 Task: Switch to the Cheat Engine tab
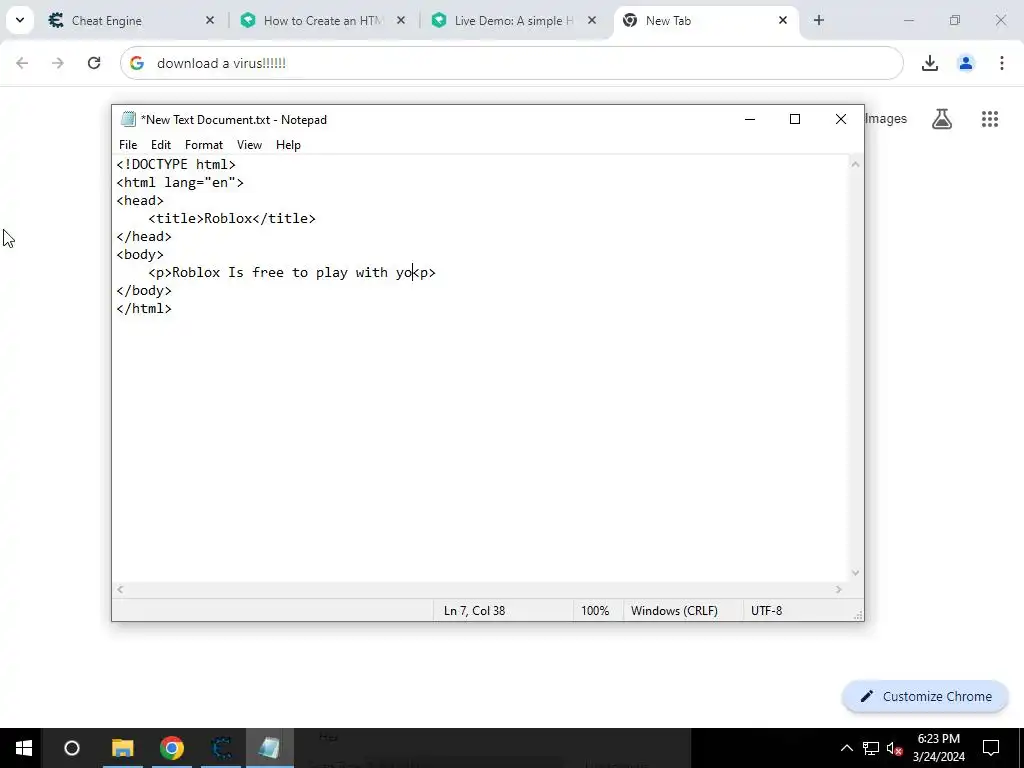pyautogui.click(x=131, y=21)
